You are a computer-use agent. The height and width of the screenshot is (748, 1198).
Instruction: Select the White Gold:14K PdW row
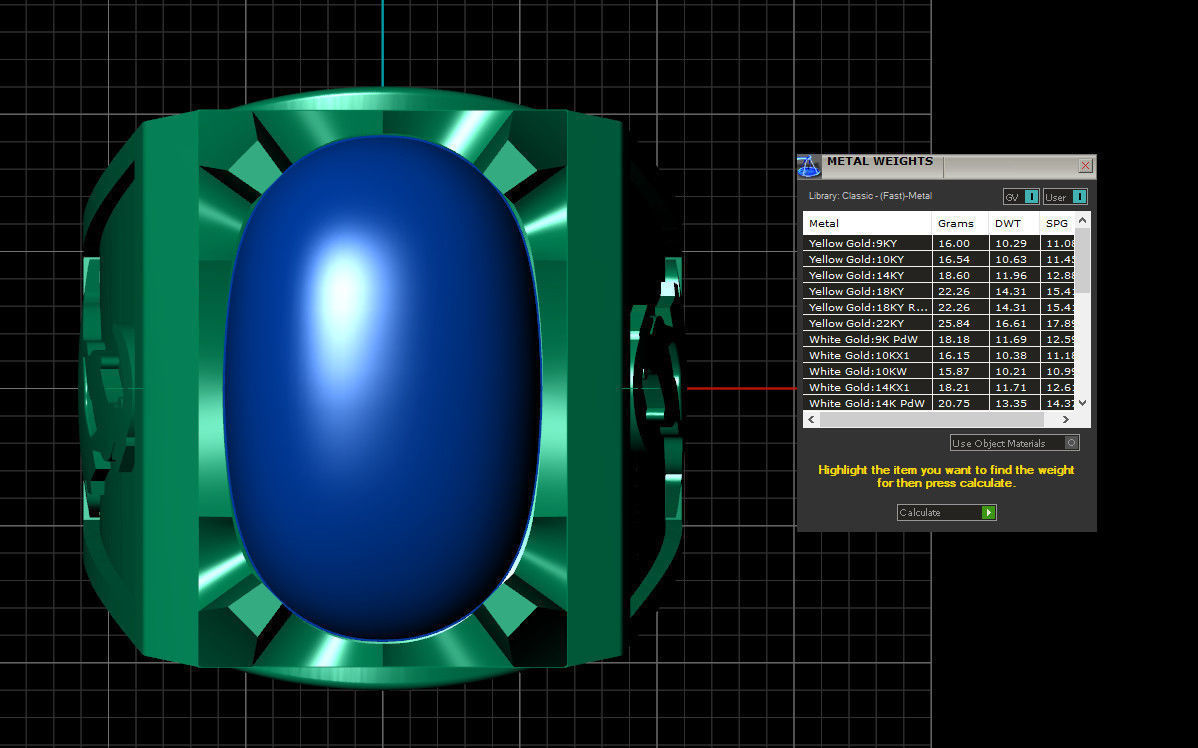tap(939, 403)
